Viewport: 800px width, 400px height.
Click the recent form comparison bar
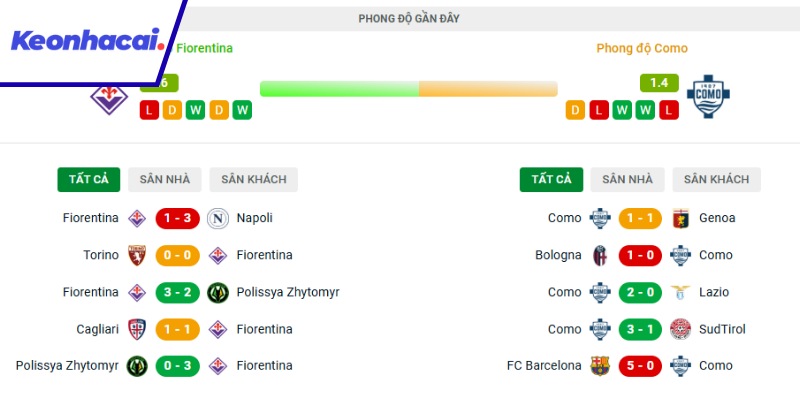pos(408,89)
